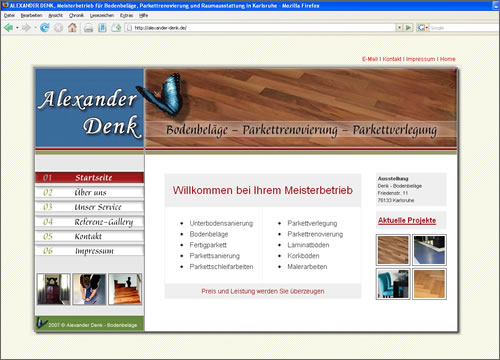Click the Unterbodensanierung list item
Viewport: 500px width, 360px height.
coord(221,223)
